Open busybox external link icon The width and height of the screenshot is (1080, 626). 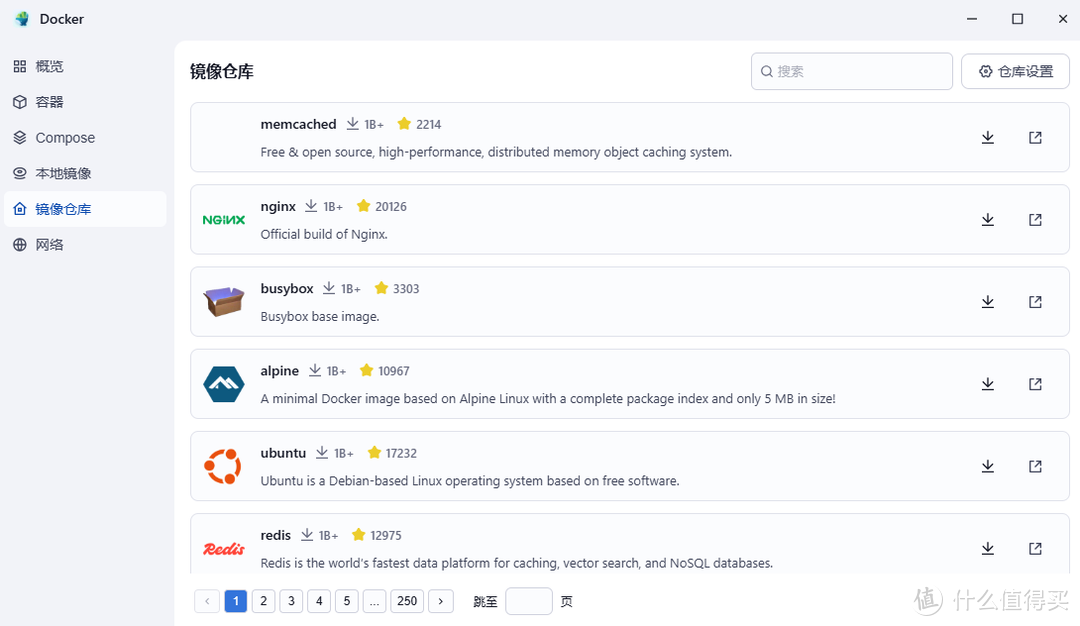click(1035, 302)
